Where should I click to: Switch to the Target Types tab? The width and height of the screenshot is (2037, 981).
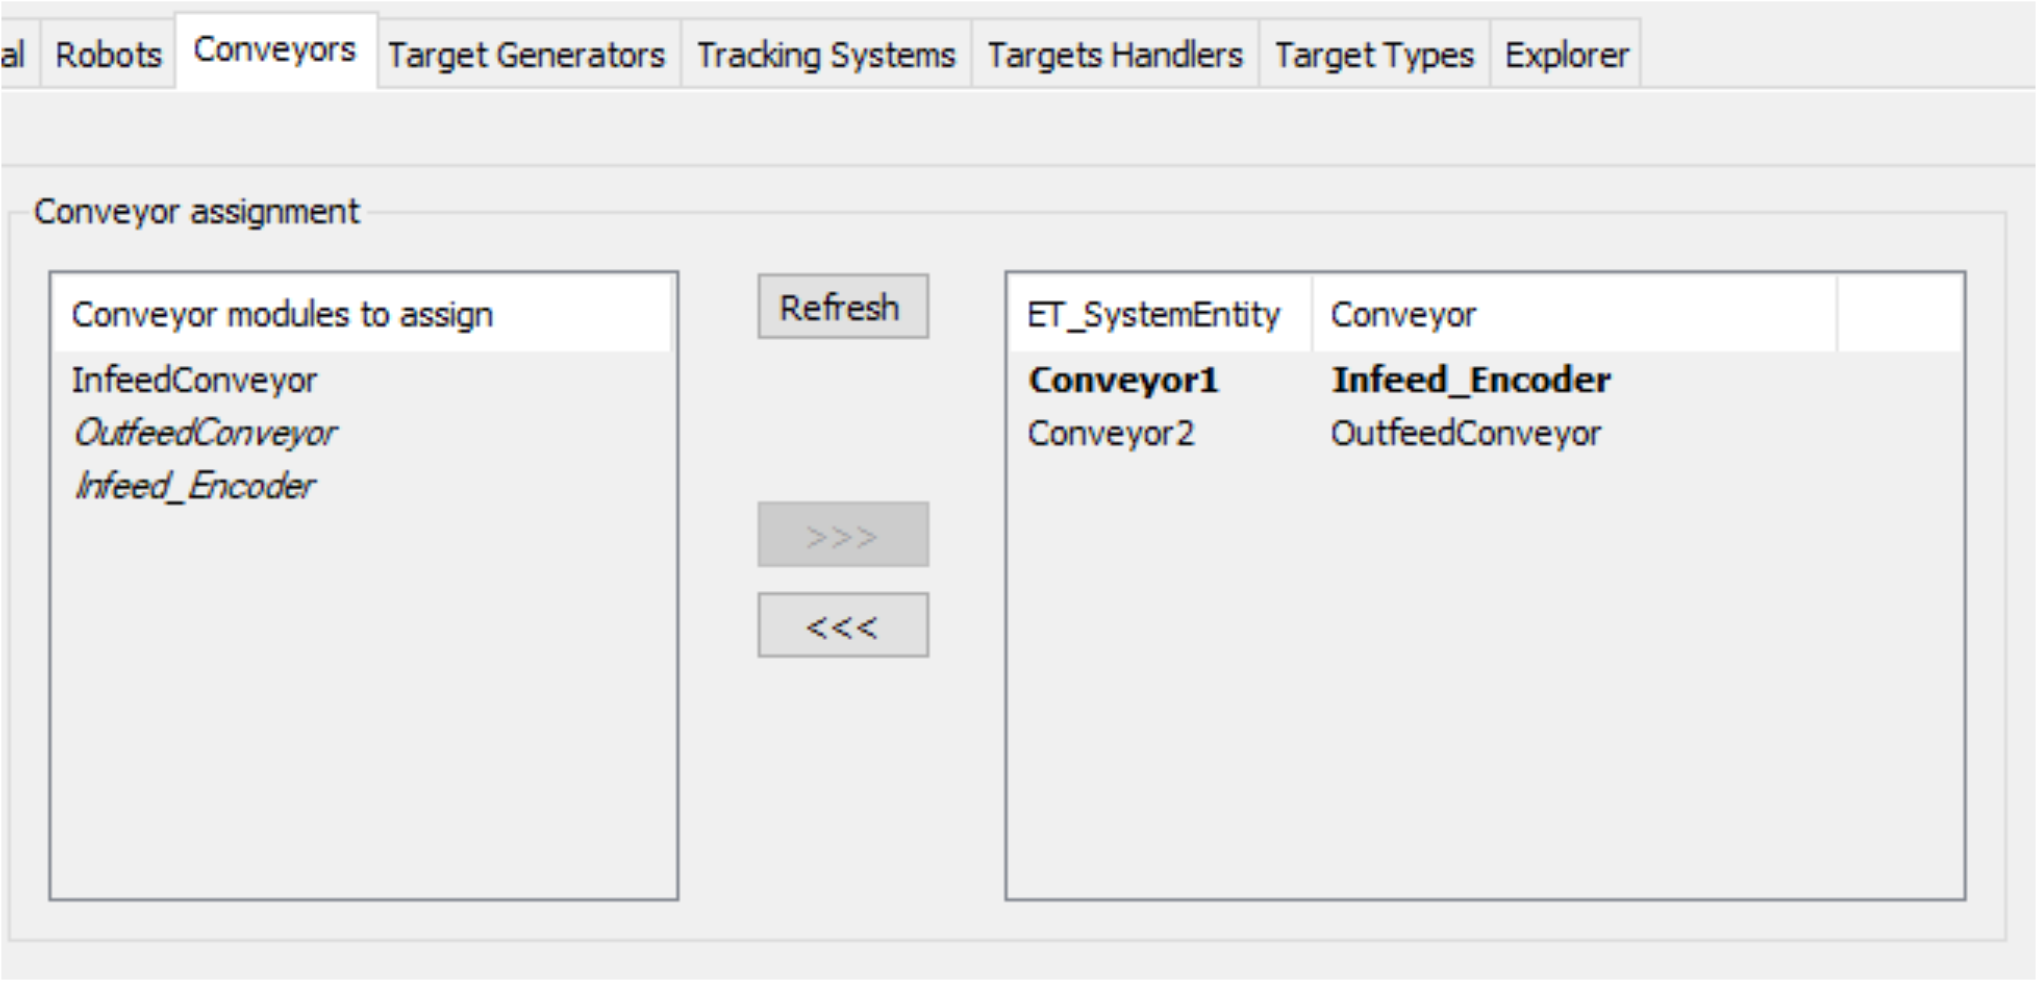point(1373,55)
